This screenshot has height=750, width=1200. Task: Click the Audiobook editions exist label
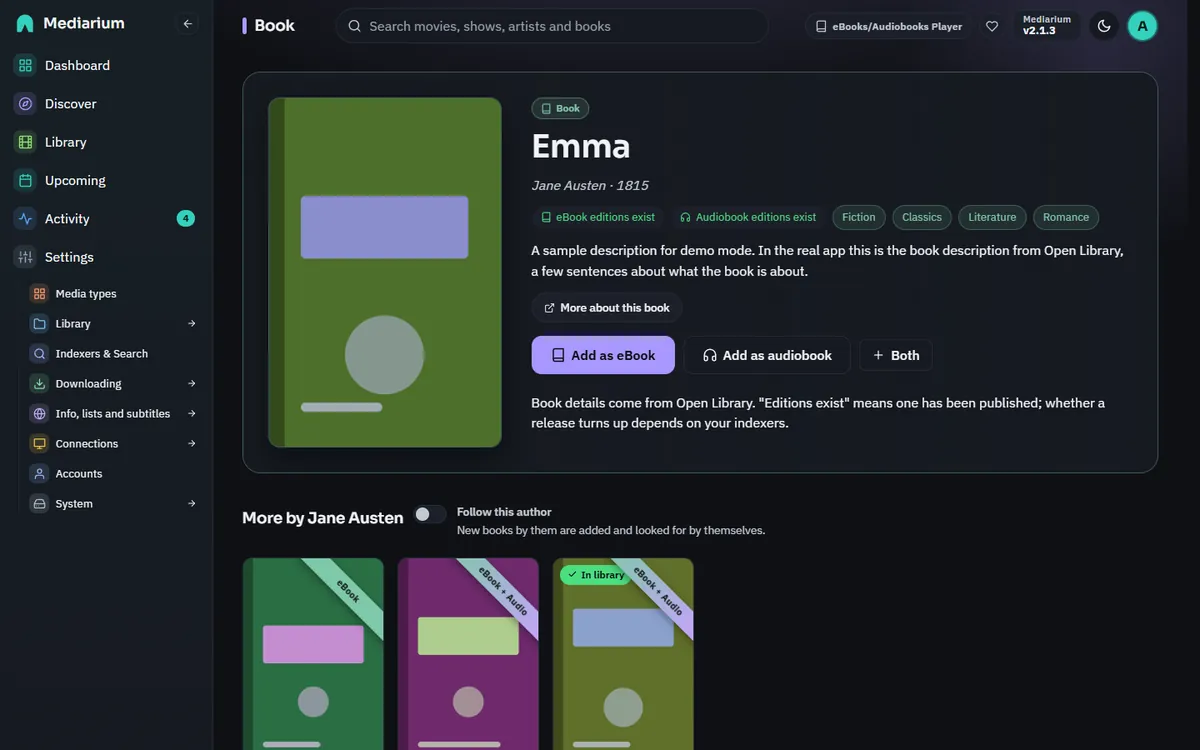[748, 217]
